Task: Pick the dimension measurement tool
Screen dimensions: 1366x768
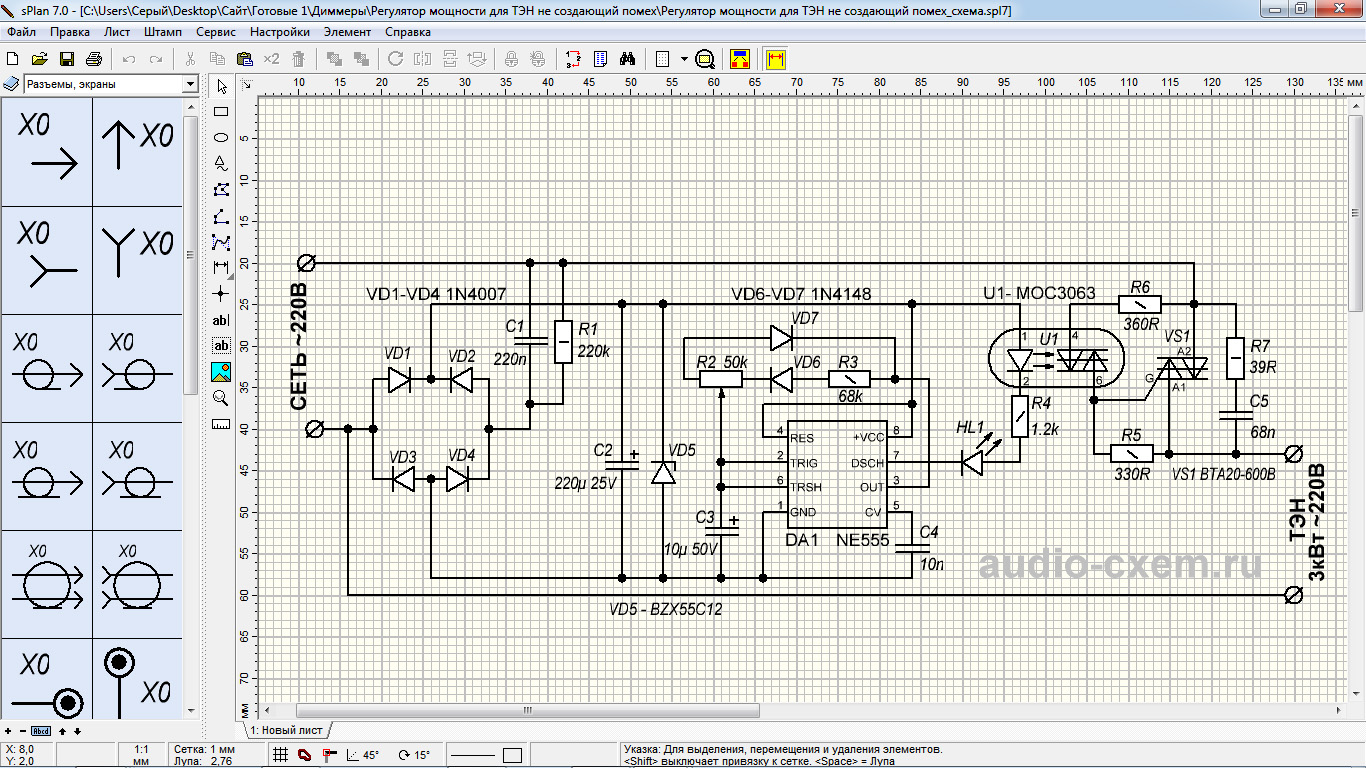Action: [221, 267]
